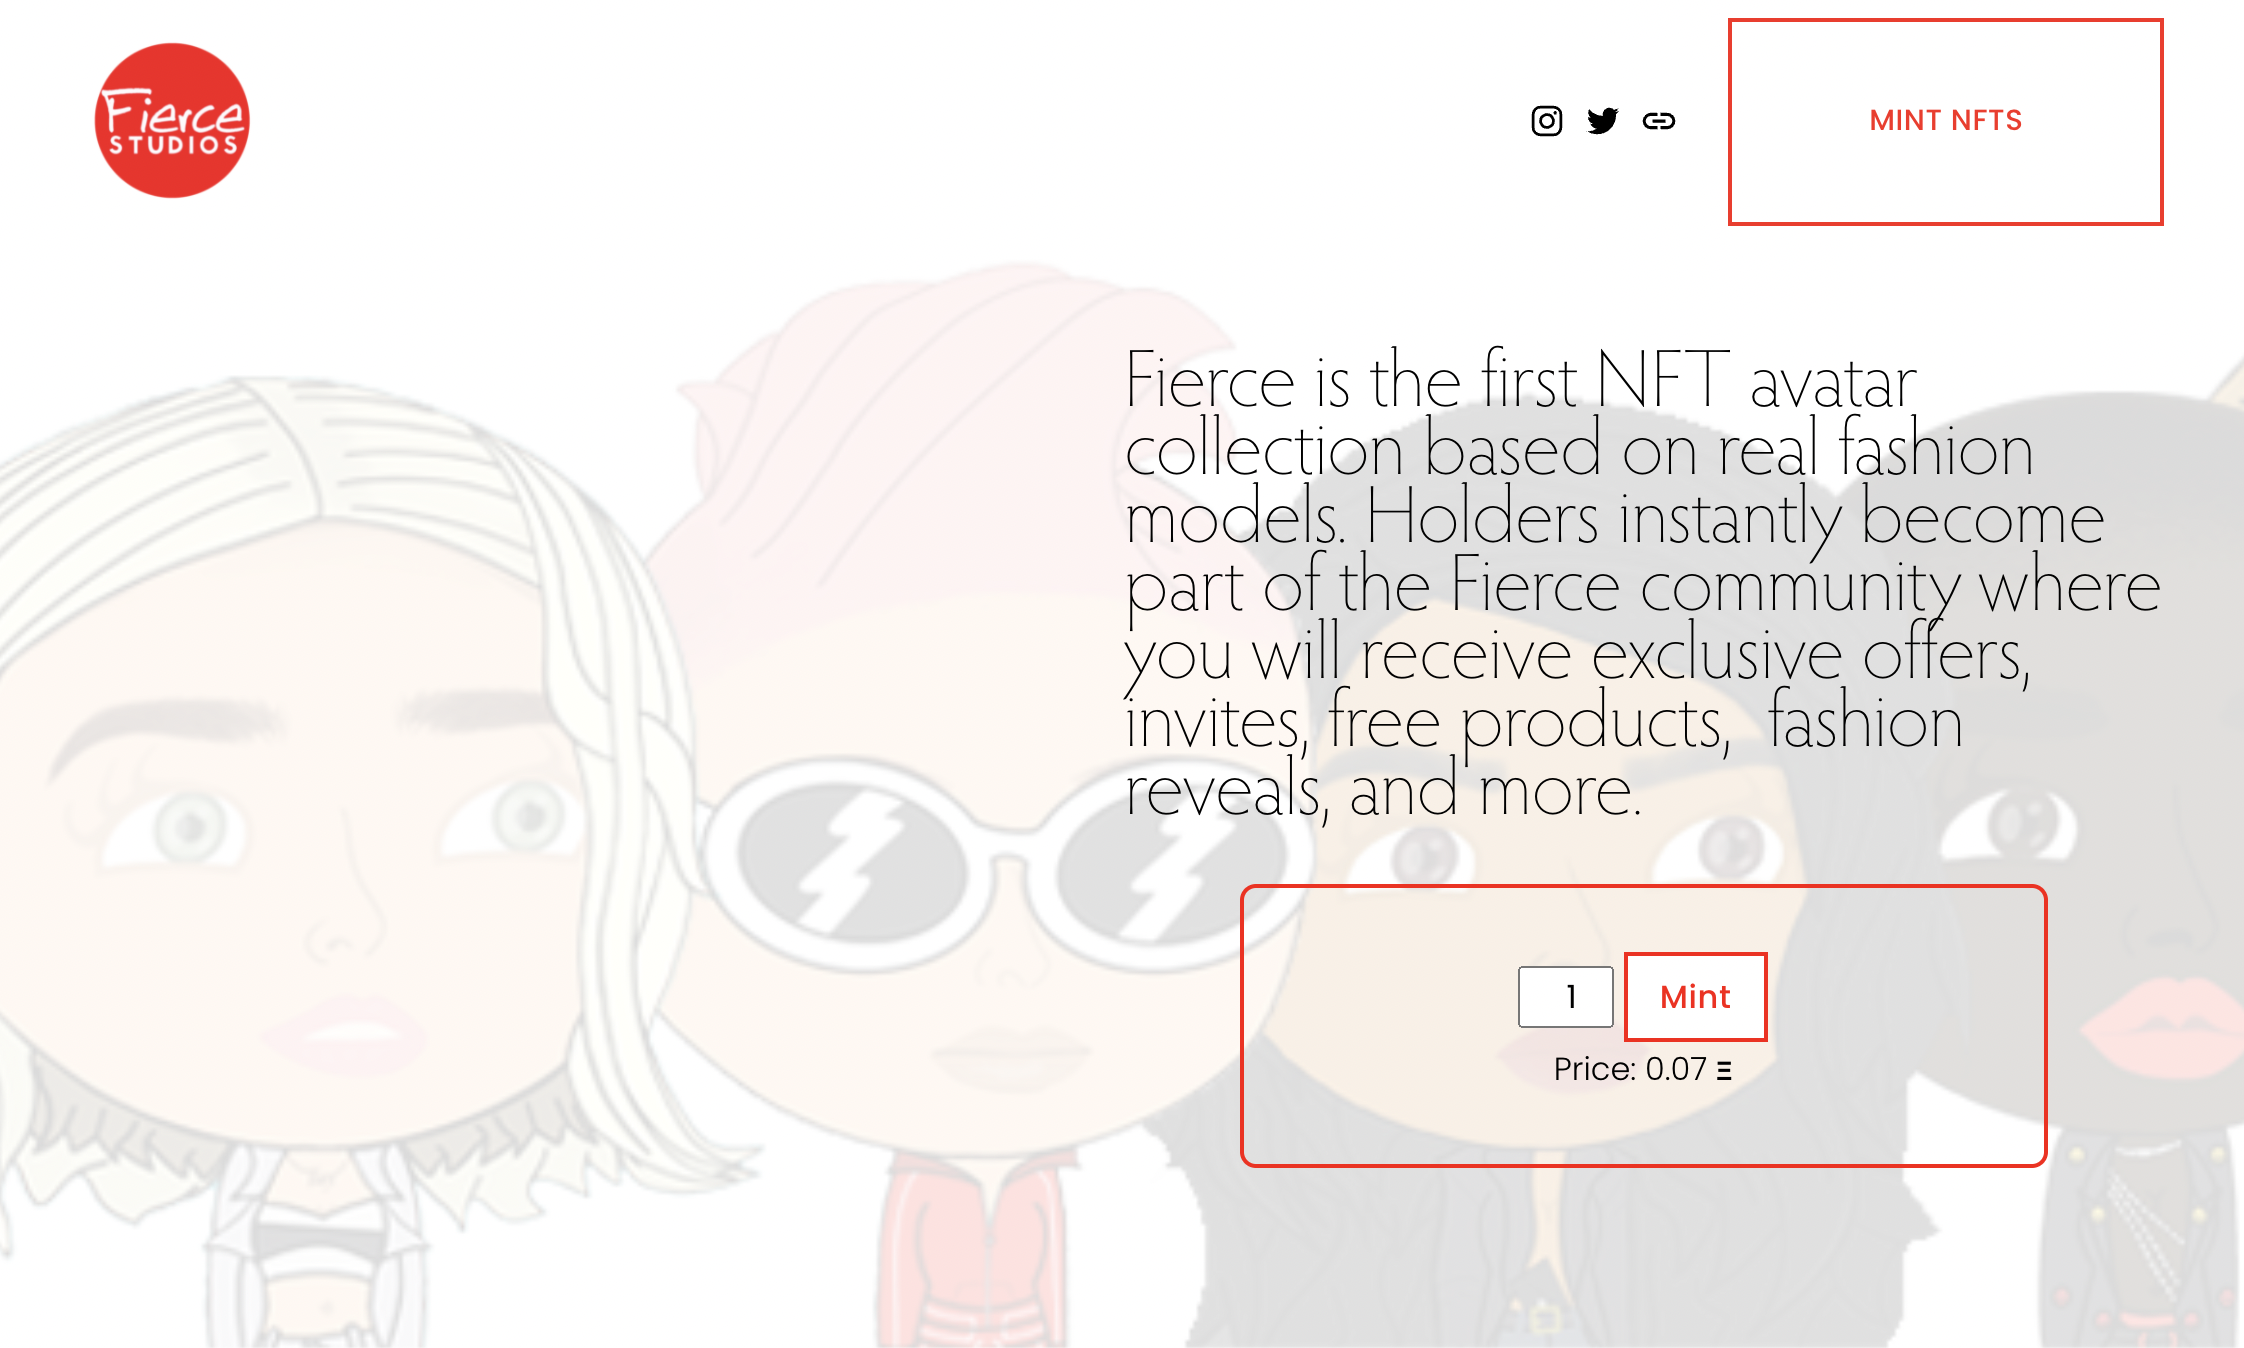Click inside the red-bordered mint box
The height and width of the screenshot is (1348, 2244).
coord(1643,1026)
